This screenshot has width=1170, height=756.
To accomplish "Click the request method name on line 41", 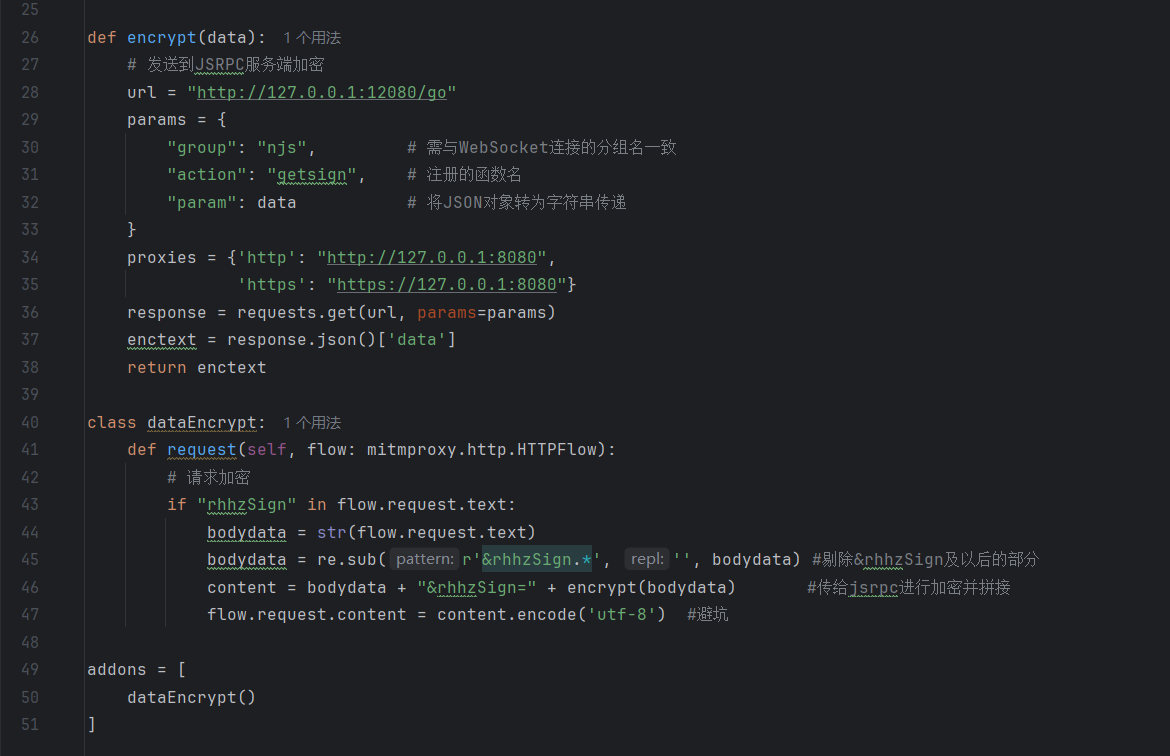I will coord(201,449).
